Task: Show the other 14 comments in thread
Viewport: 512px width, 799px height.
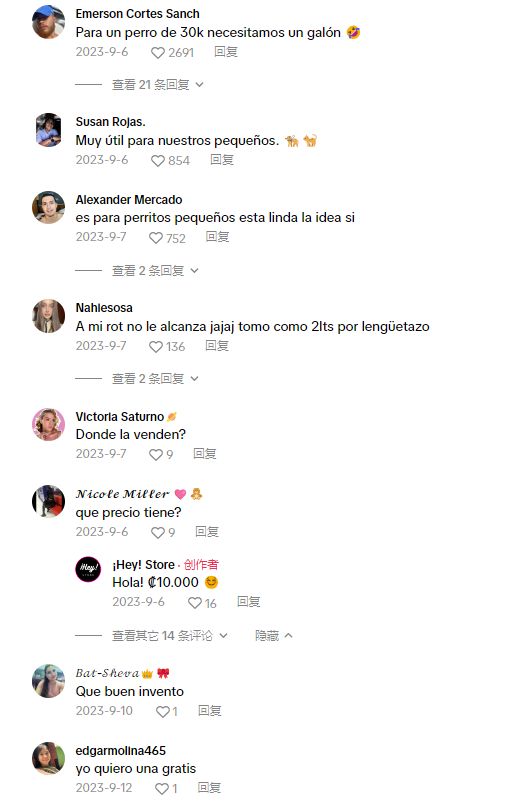Action: tap(170, 635)
